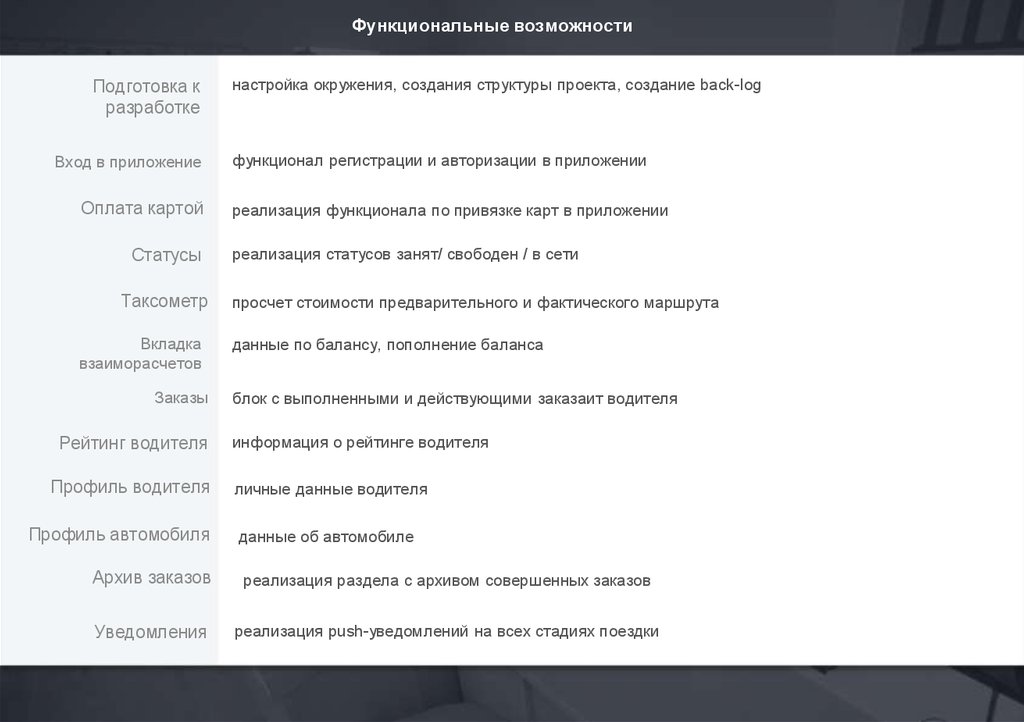The image size is (1024, 722).
Task: Click the "данные по балансу, пополнение баланса" text
Action: pyautogui.click(x=387, y=345)
